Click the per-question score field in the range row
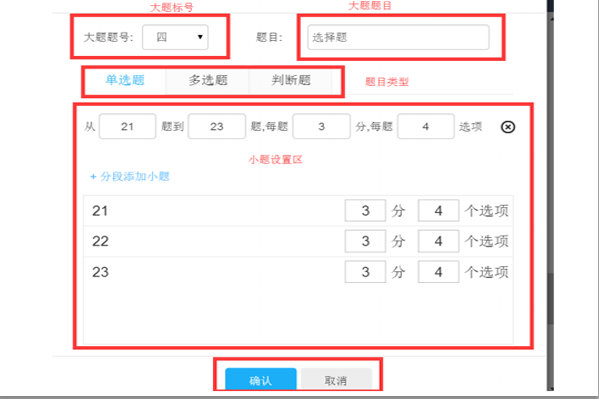The height and width of the screenshot is (399, 599). point(321,127)
